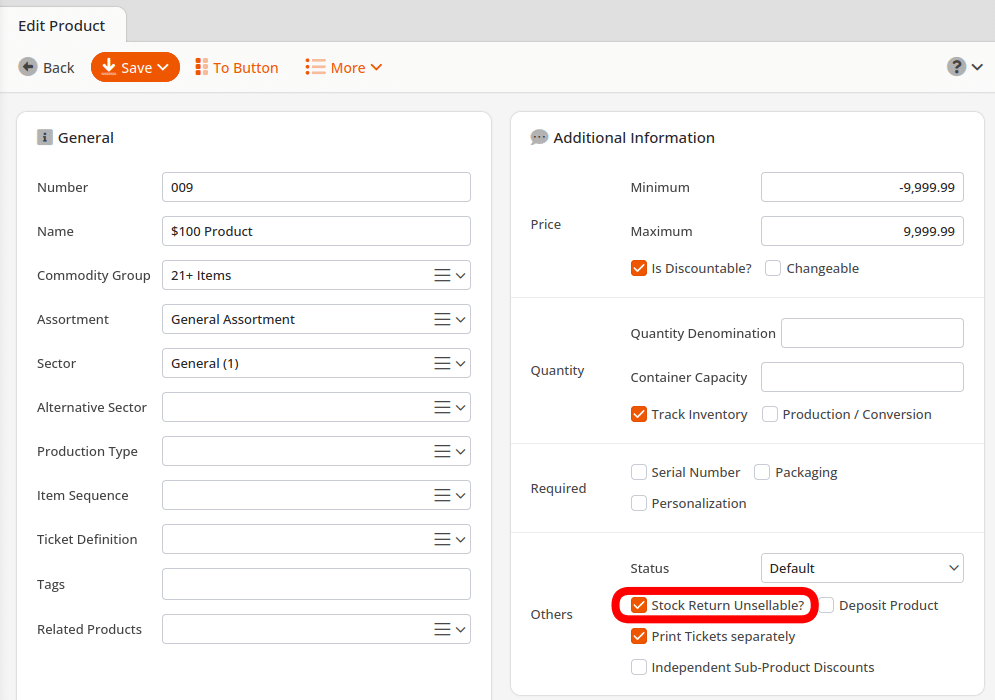
Task: Open list picker icon for Commodity Group
Action: point(442,276)
